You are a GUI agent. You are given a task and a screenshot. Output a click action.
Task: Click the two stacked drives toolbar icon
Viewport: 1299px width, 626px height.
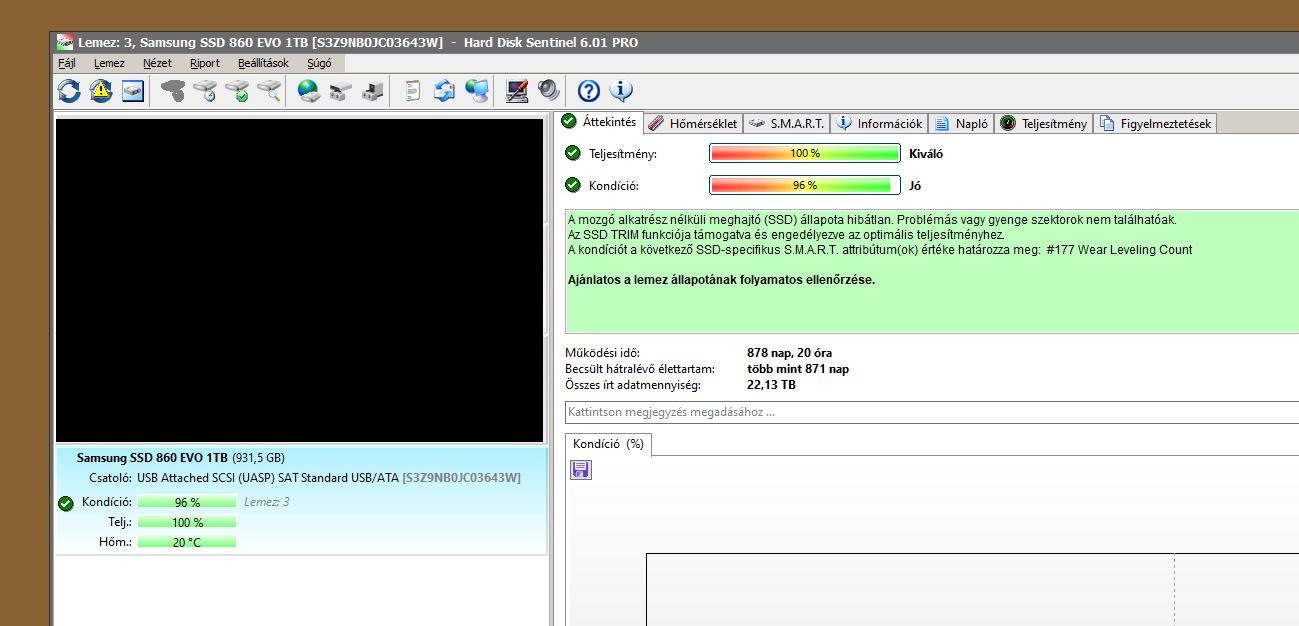tap(341, 91)
